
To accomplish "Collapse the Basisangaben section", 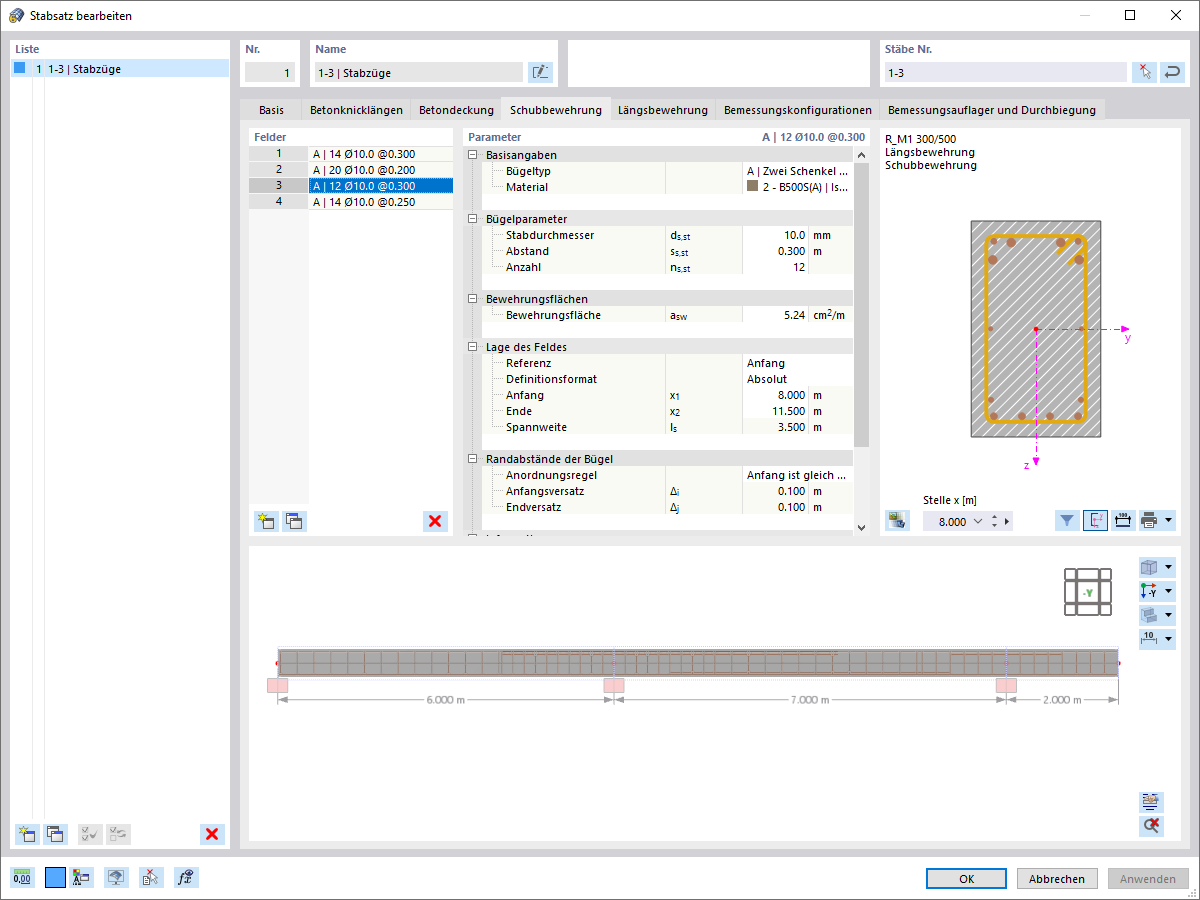I will (x=474, y=155).
